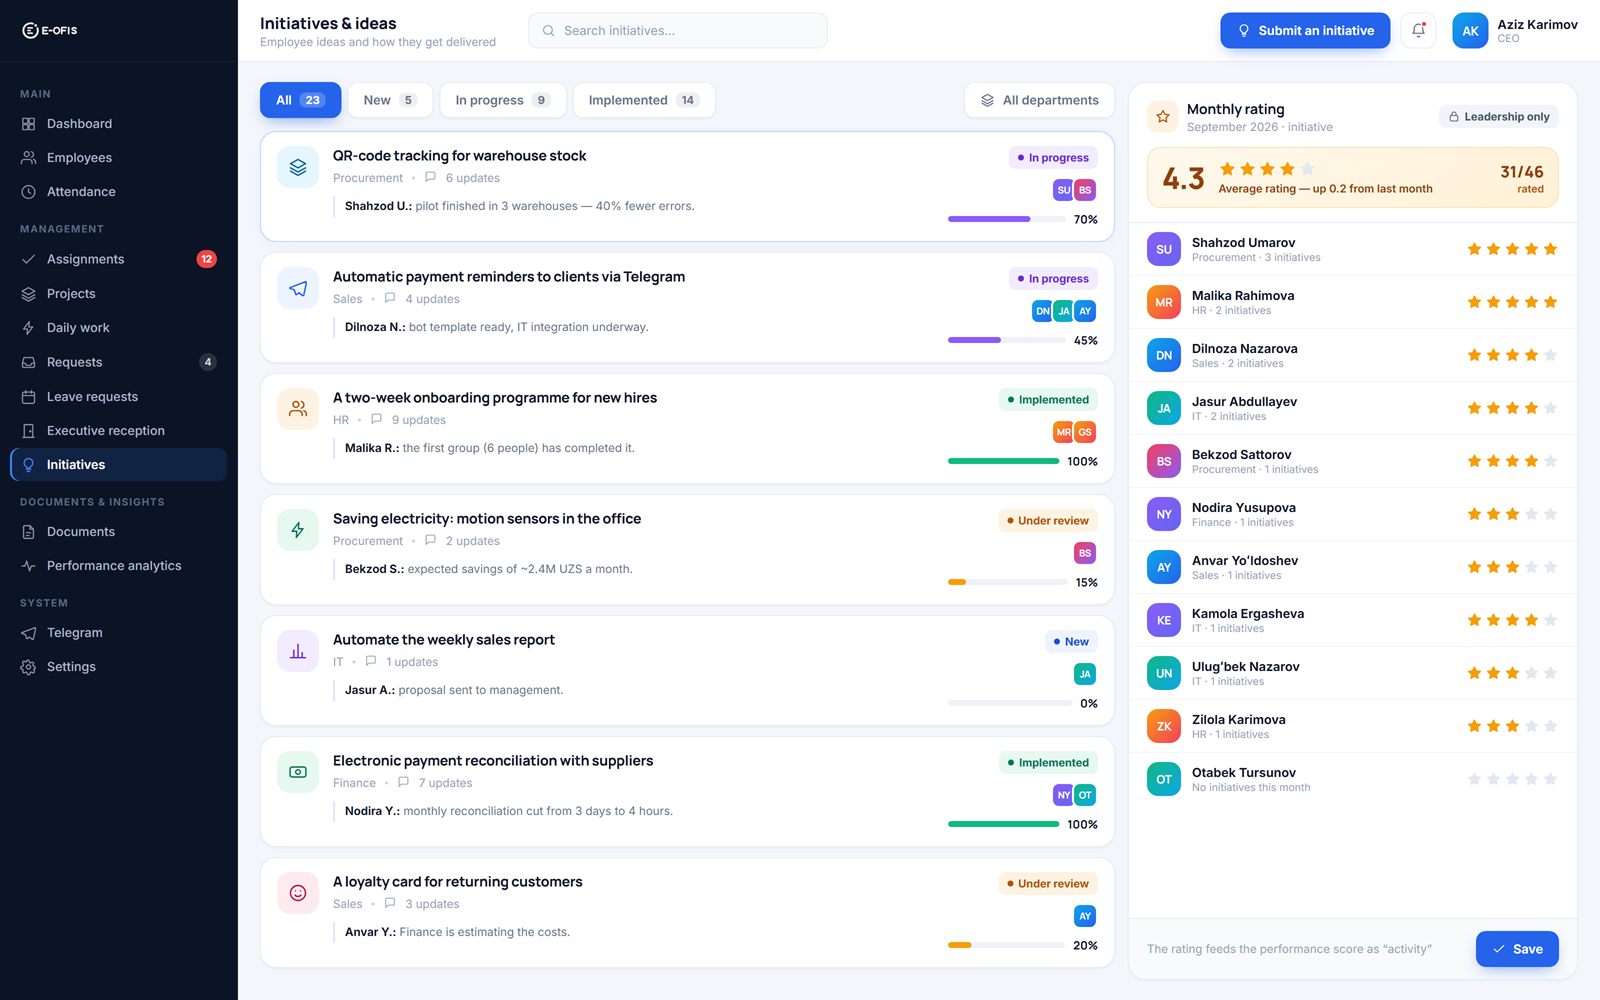
Task: Click the lightning icon on Saving electricity card
Action: coord(298,530)
